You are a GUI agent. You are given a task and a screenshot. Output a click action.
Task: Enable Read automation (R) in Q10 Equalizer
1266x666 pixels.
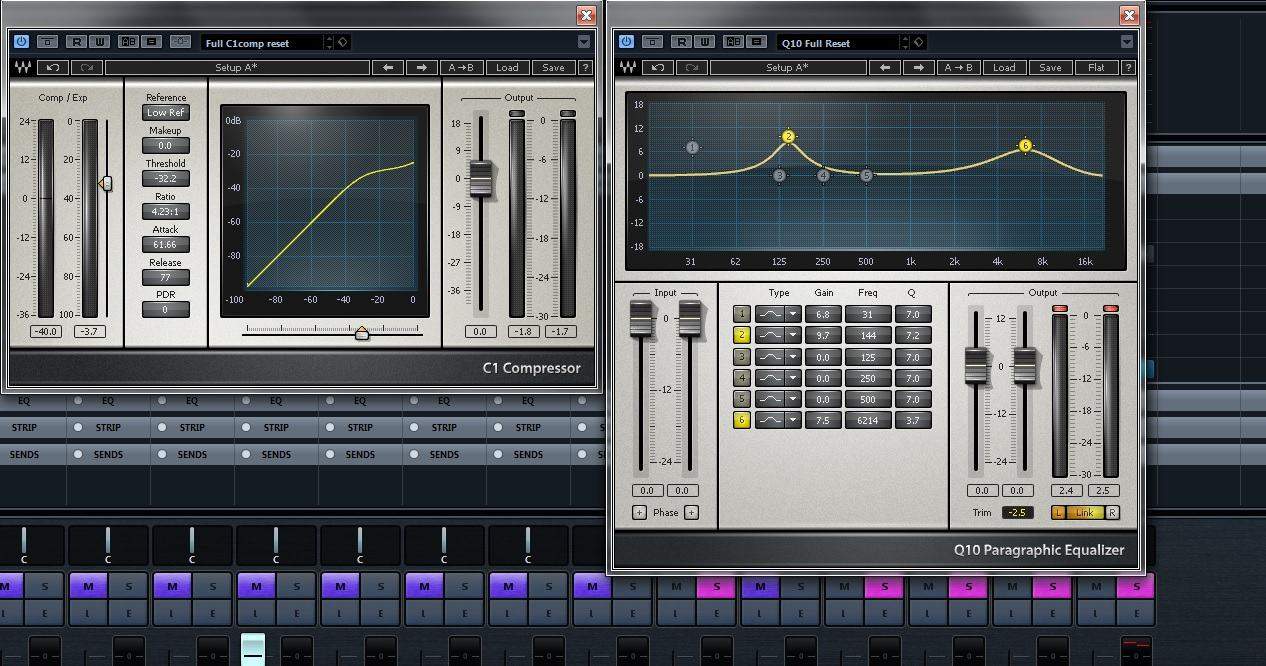[x=682, y=42]
